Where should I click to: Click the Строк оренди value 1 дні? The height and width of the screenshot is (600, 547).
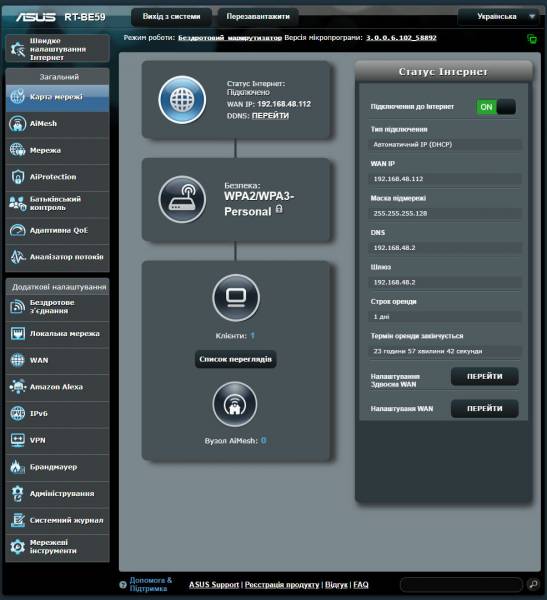click(x=445, y=317)
